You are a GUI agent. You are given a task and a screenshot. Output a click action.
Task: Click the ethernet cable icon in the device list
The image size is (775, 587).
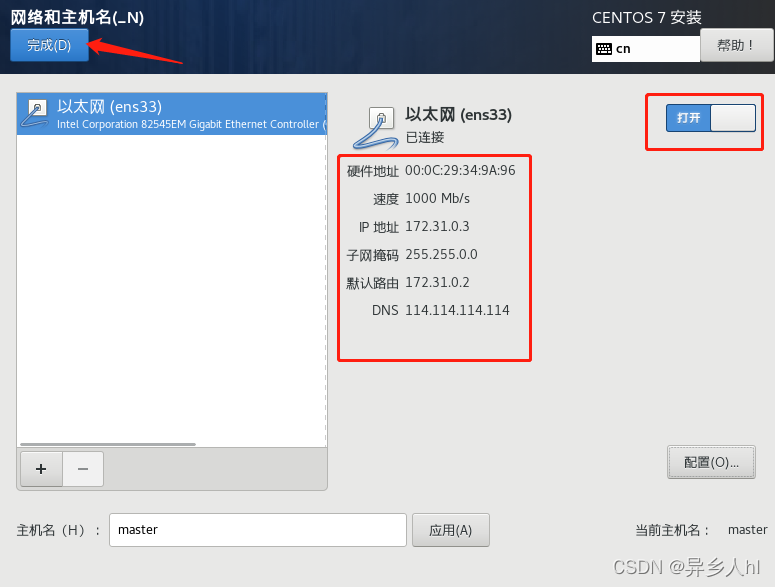pyautogui.click(x=35, y=113)
